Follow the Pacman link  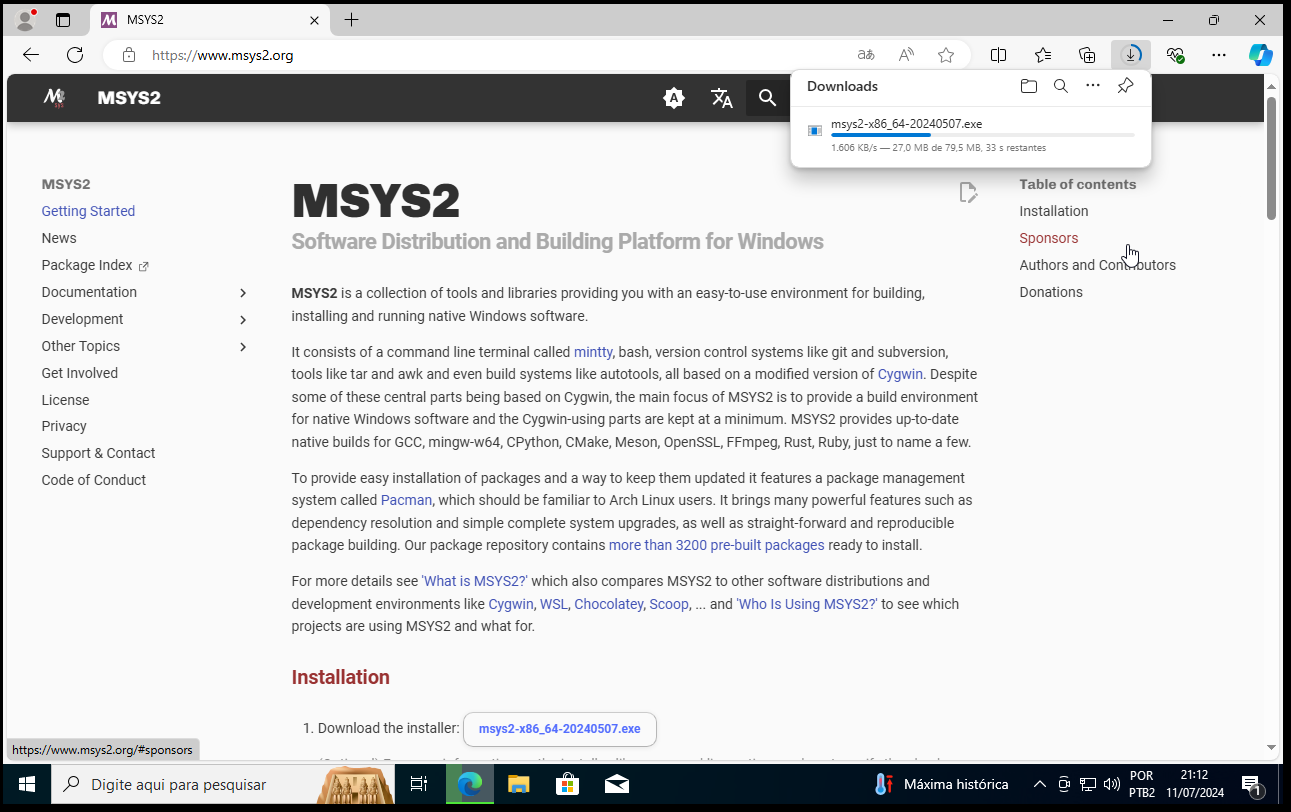[406, 500]
